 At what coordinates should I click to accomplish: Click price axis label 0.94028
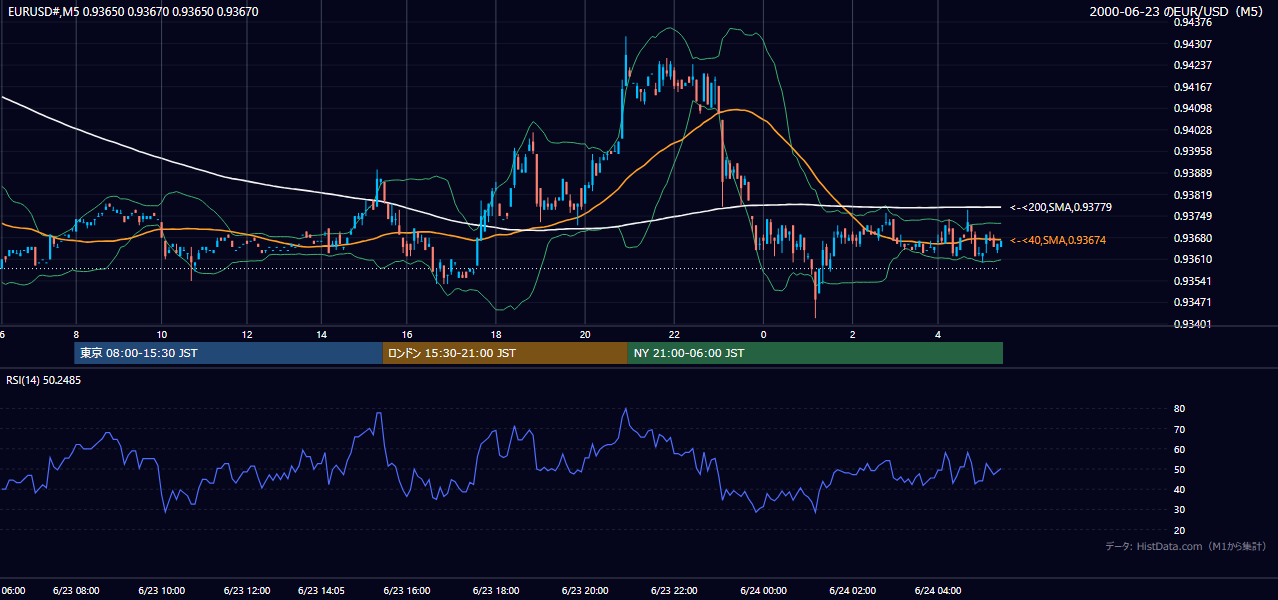pyautogui.click(x=1192, y=130)
